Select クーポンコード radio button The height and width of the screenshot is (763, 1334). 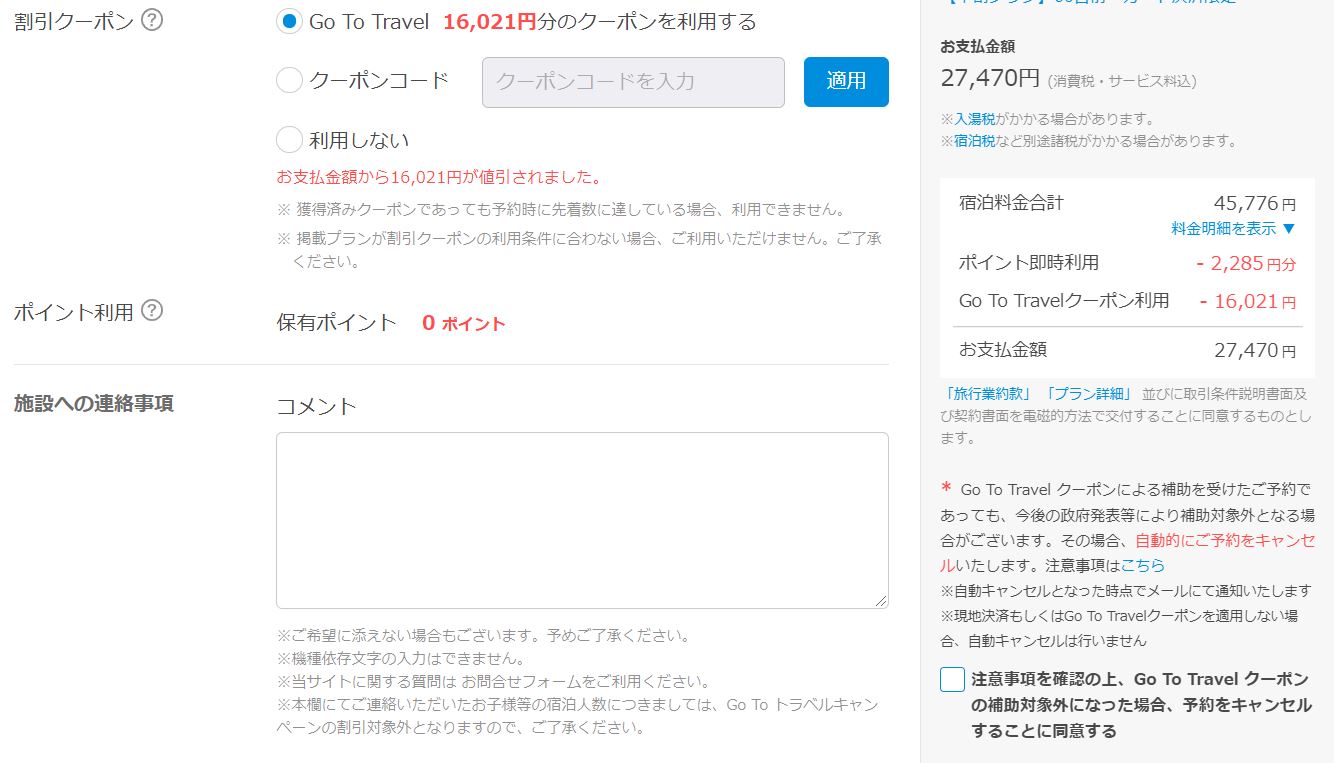[x=289, y=81]
